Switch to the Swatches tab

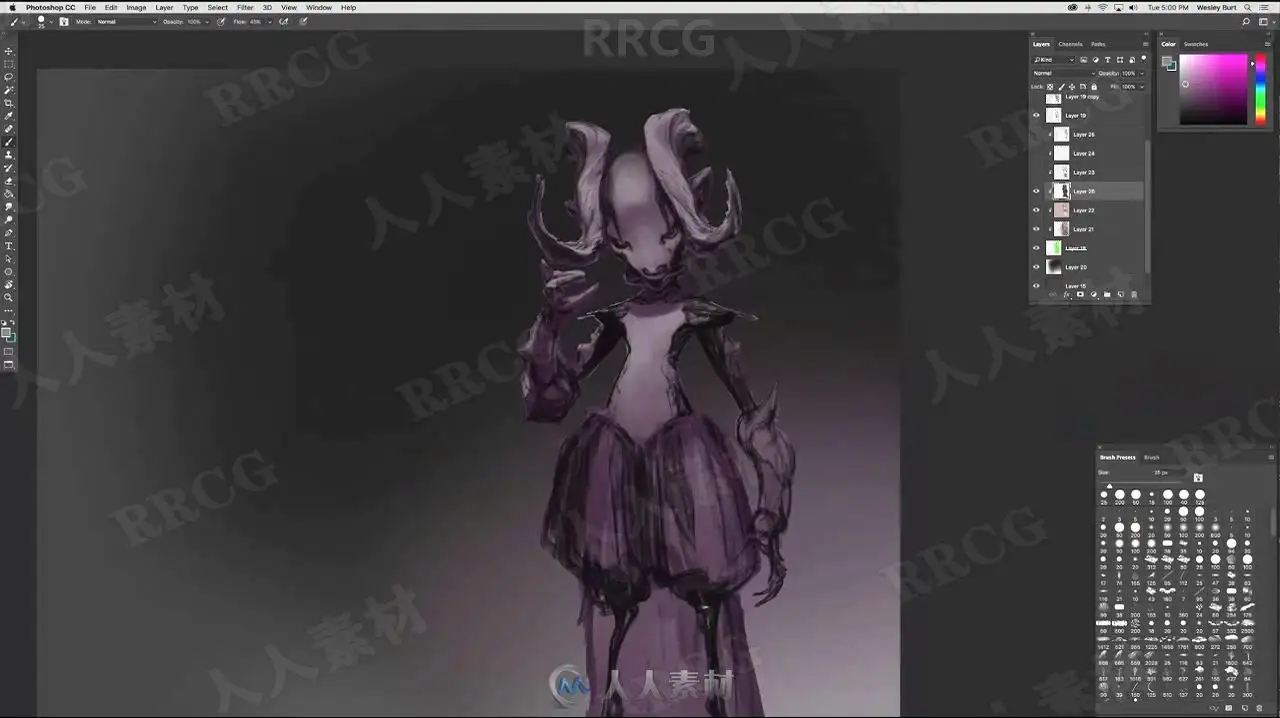click(x=1196, y=44)
